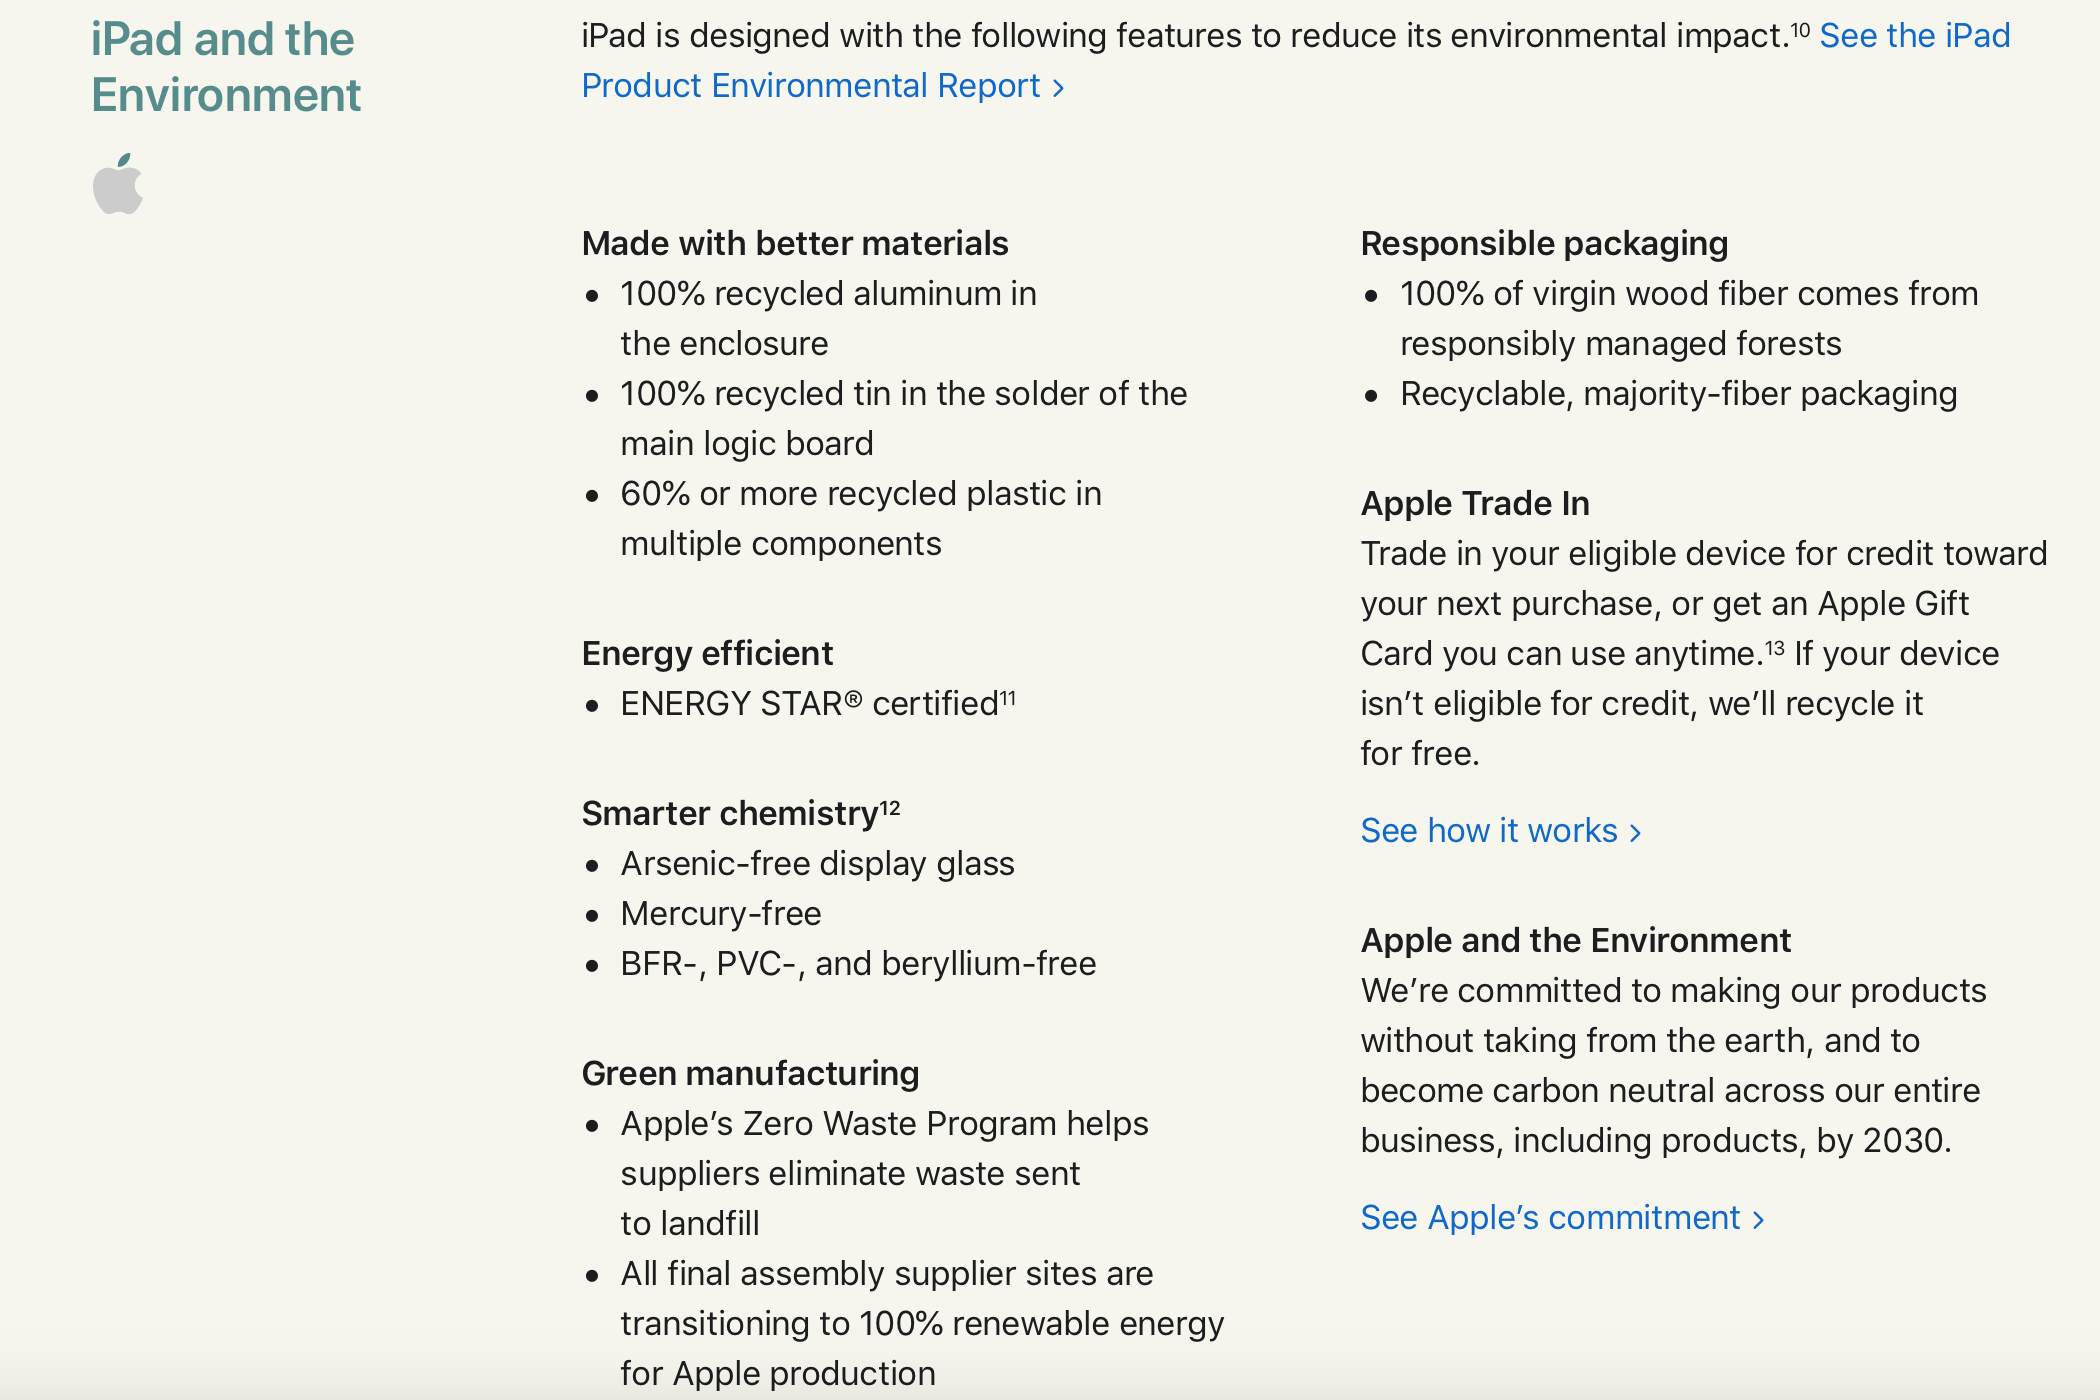Follow the See Apple's commitment link
2100x1400 pixels.
[1550, 1218]
